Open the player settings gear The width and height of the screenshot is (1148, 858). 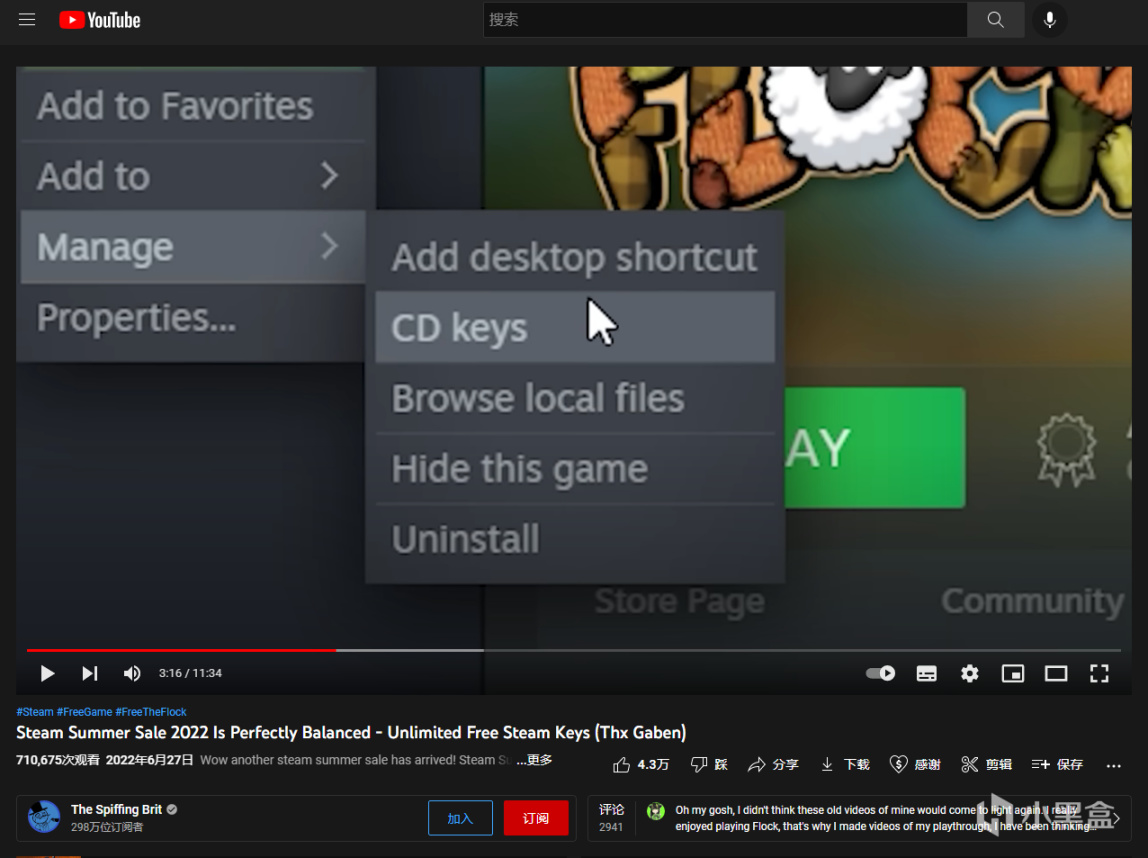pos(969,673)
